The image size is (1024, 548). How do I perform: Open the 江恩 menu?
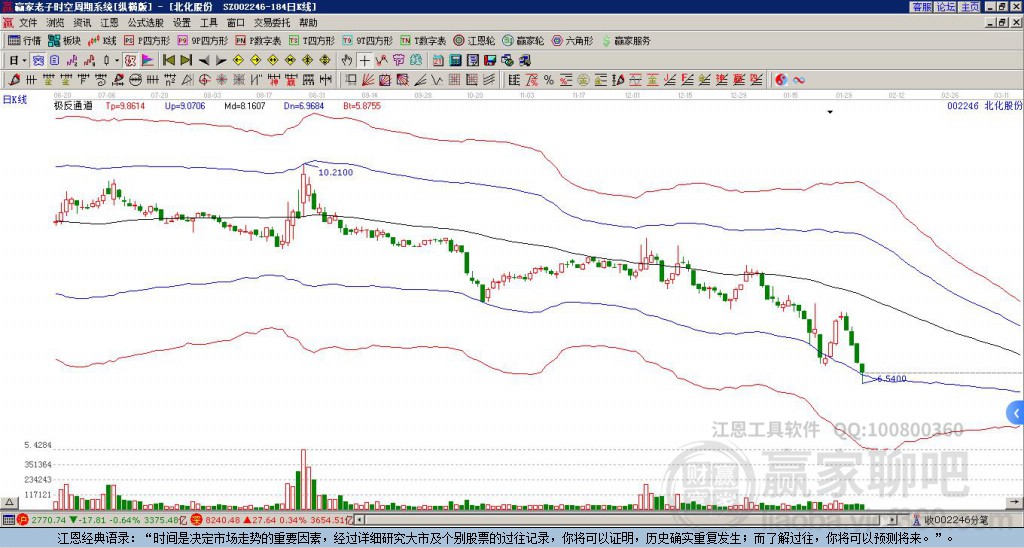pos(109,23)
